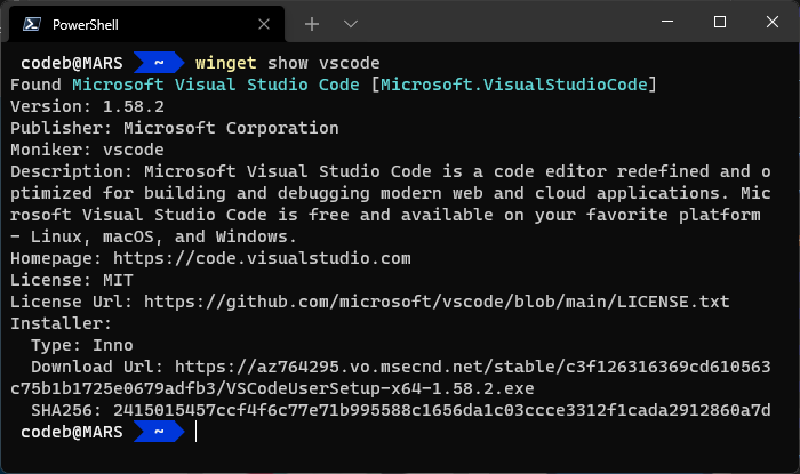This screenshot has width=800, height=474.
Task: Click the PowerShell icon in the tab
Action: point(32,24)
